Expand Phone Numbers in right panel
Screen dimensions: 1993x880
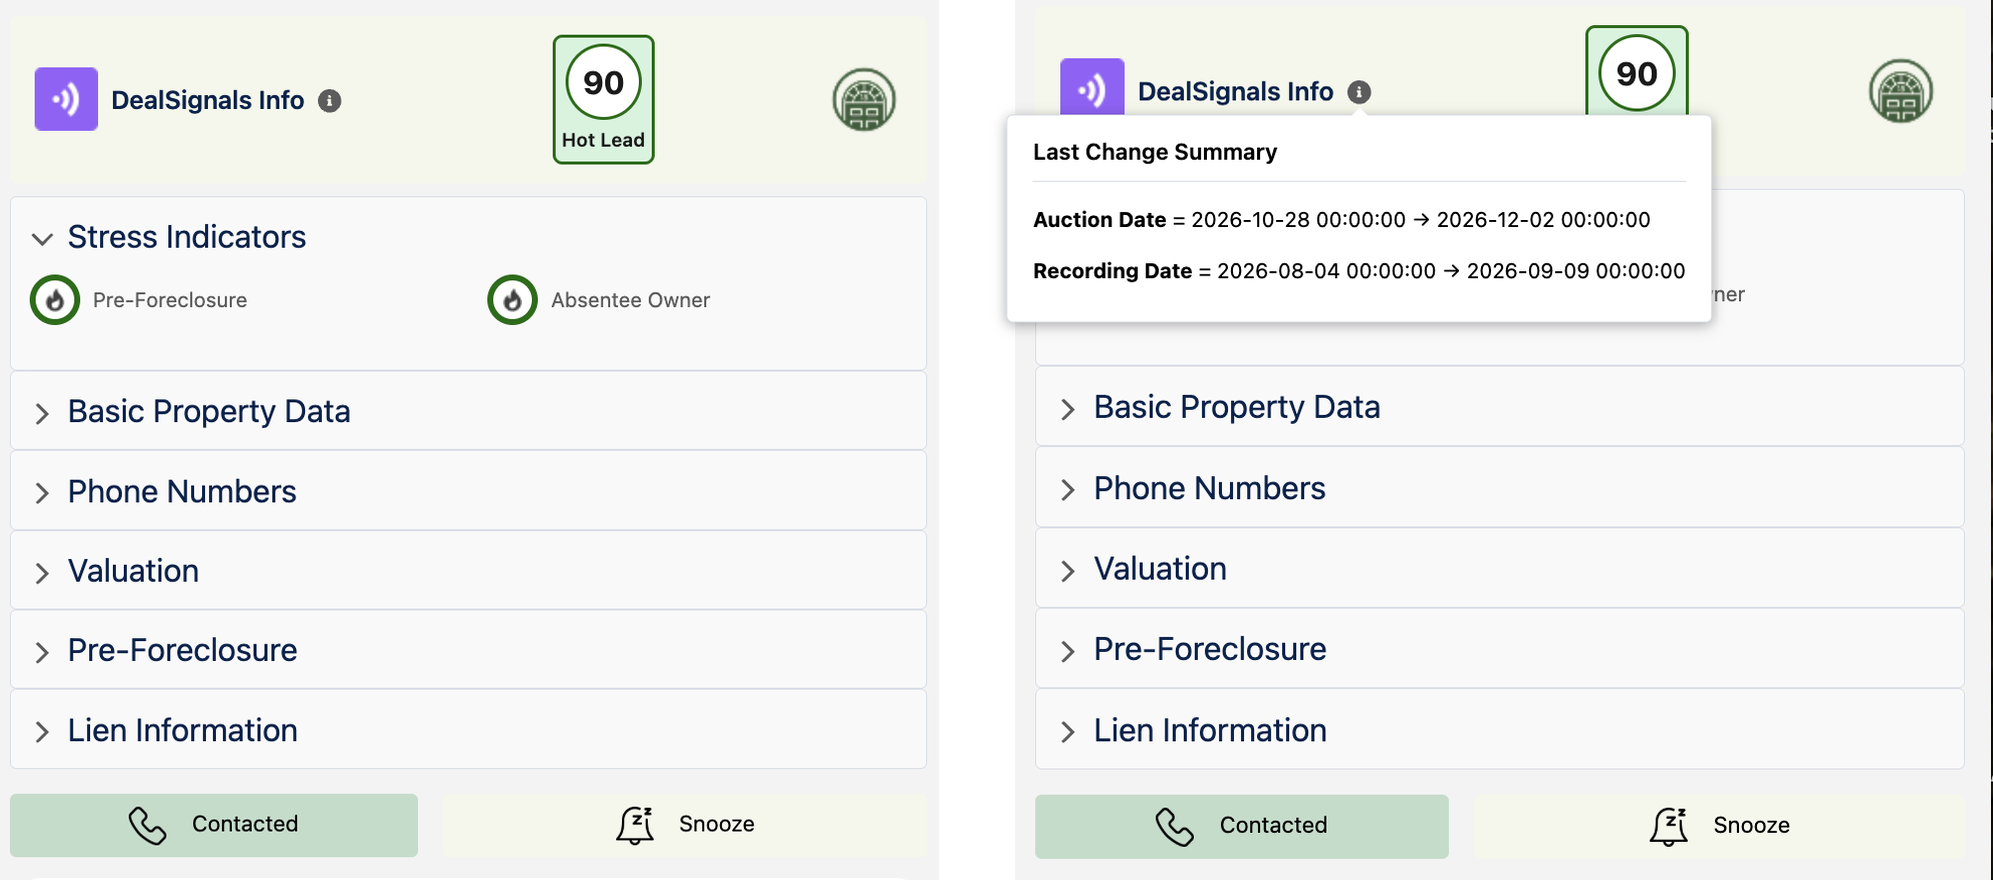(1499, 489)
